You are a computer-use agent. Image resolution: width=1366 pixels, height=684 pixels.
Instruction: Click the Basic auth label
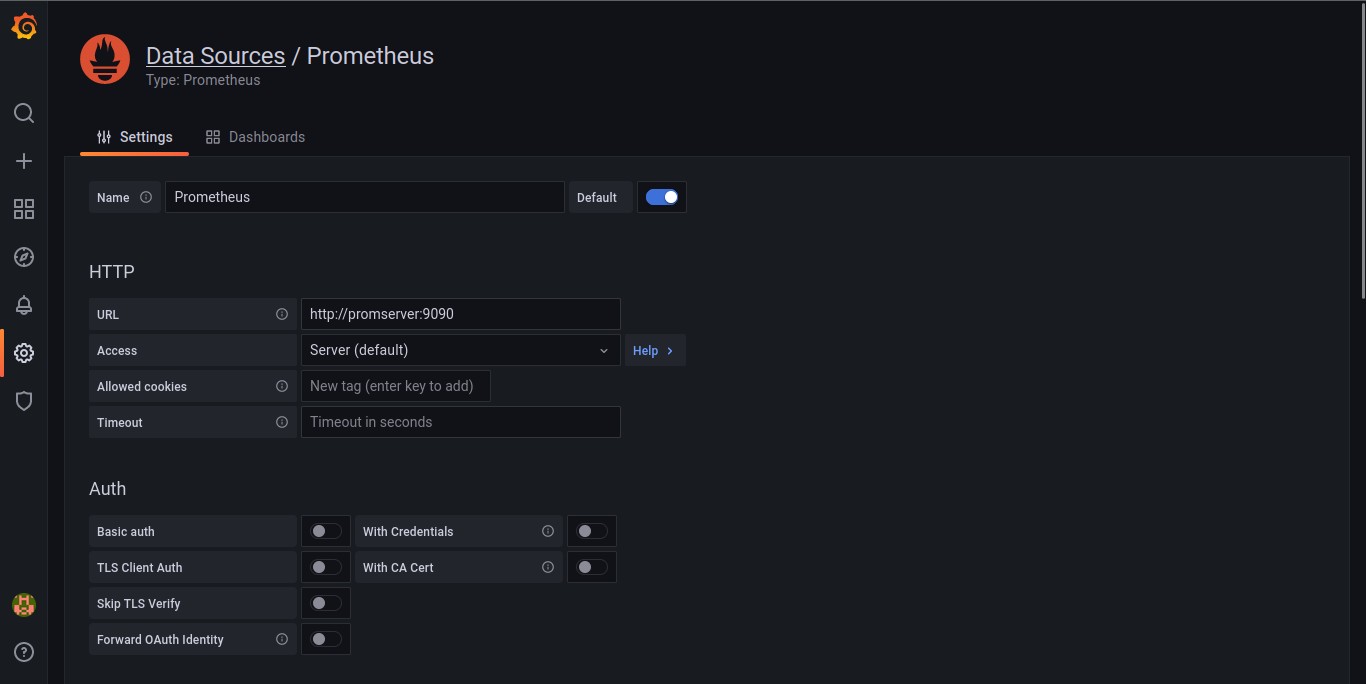(126, 531)
